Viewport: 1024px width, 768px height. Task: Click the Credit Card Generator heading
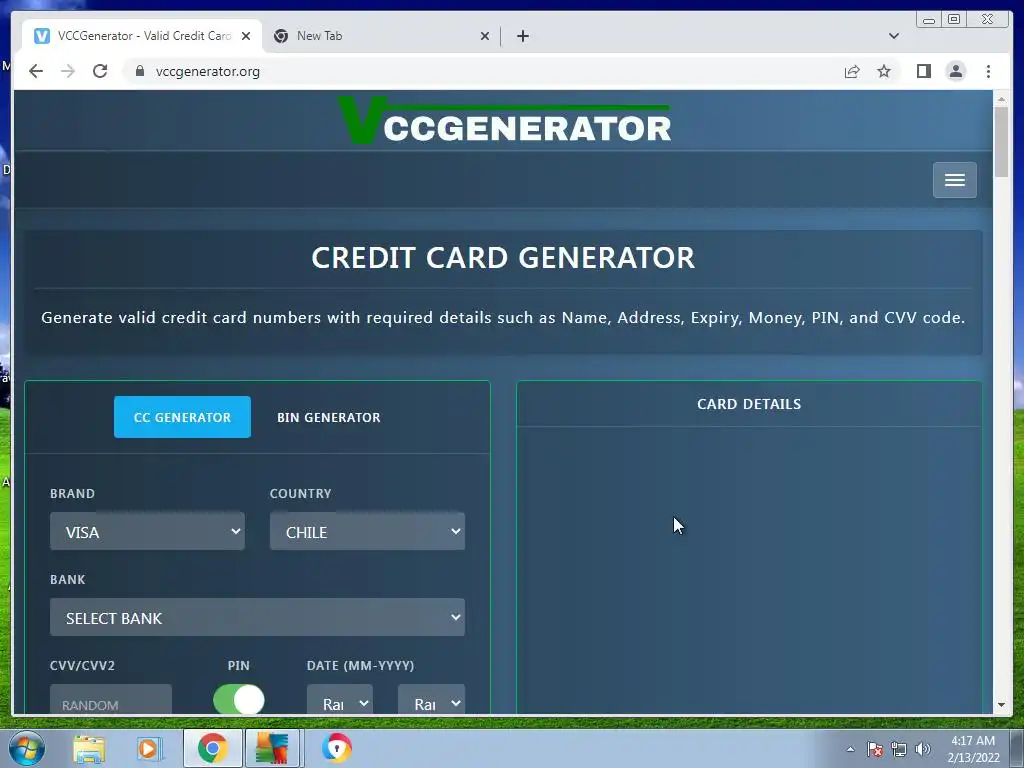[x=503, y=258]
